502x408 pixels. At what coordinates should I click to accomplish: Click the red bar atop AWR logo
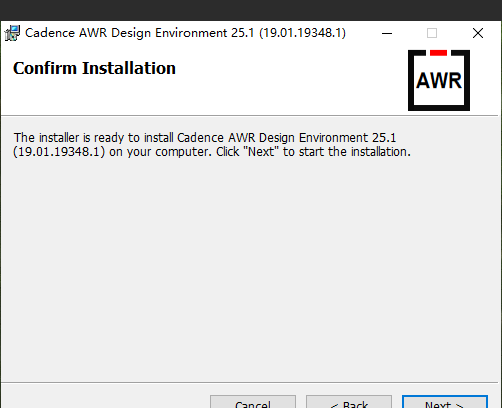[438, 53]
